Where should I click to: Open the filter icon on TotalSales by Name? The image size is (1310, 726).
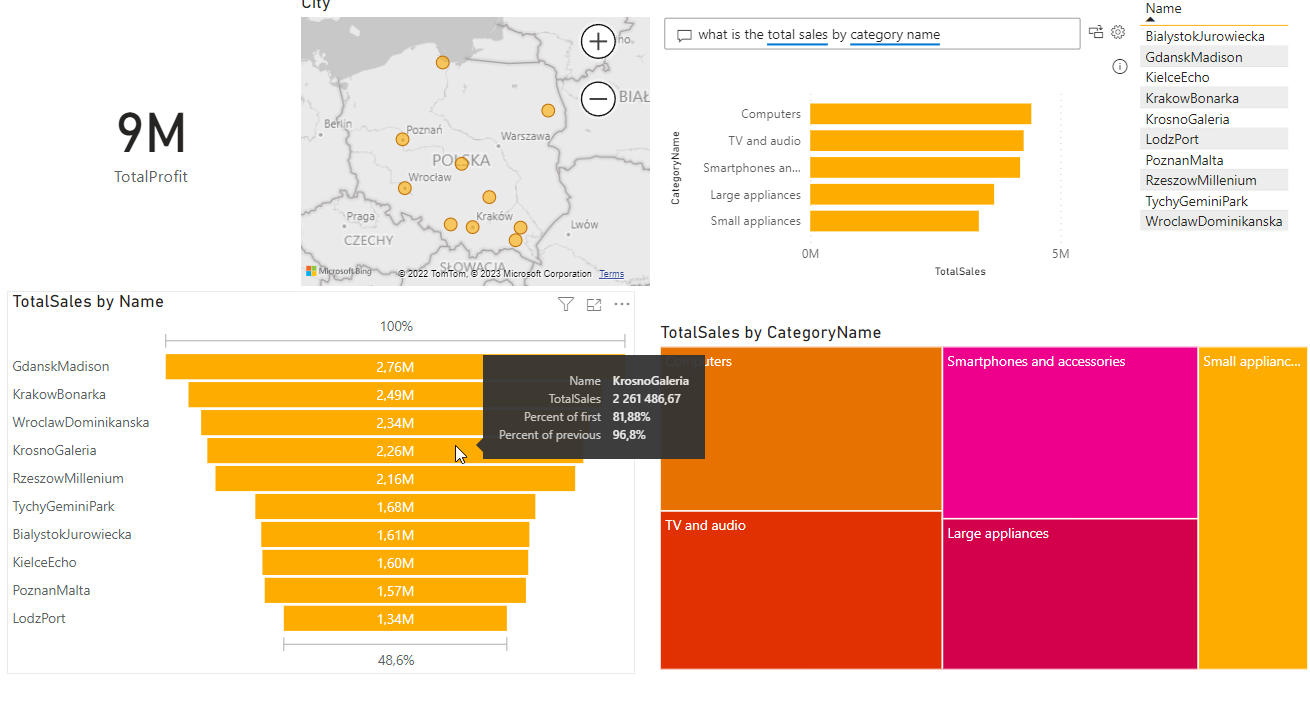[565, 304]
